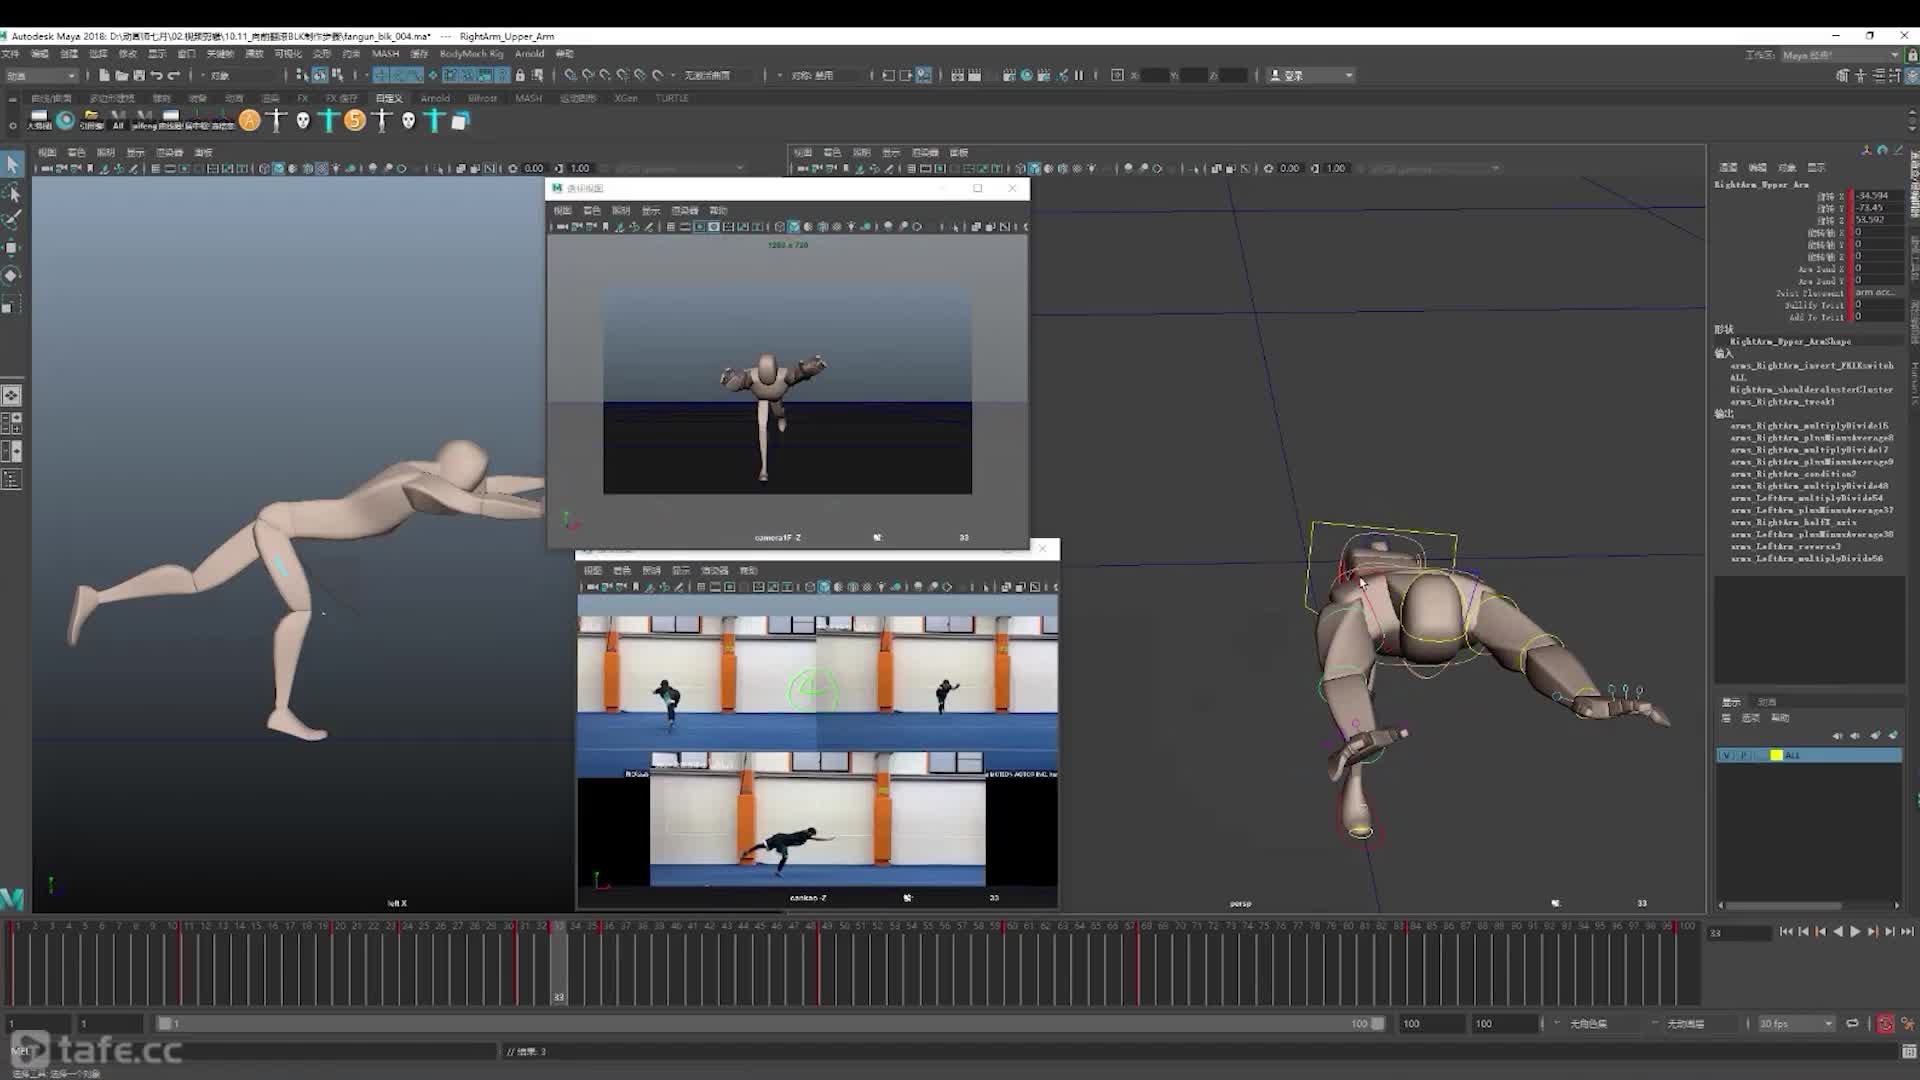Click the white cube shelf icon
This screenshot has height=1080, width=1920.
coord(460,121)
